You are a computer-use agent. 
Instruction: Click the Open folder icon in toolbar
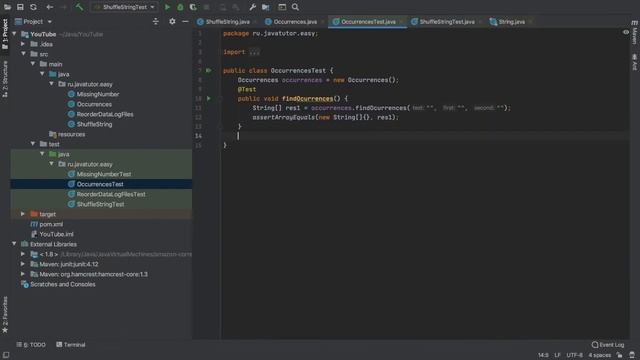coord(7,7)
